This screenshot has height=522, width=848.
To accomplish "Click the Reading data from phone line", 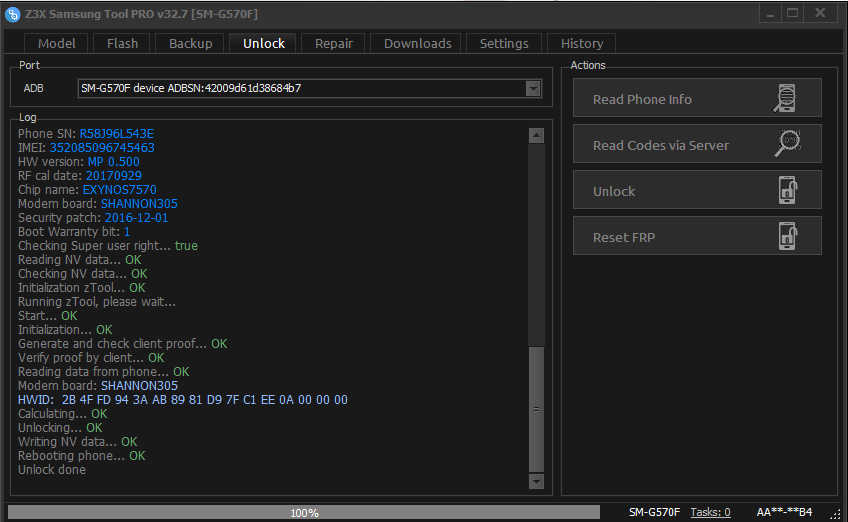I will pos(104,372).
